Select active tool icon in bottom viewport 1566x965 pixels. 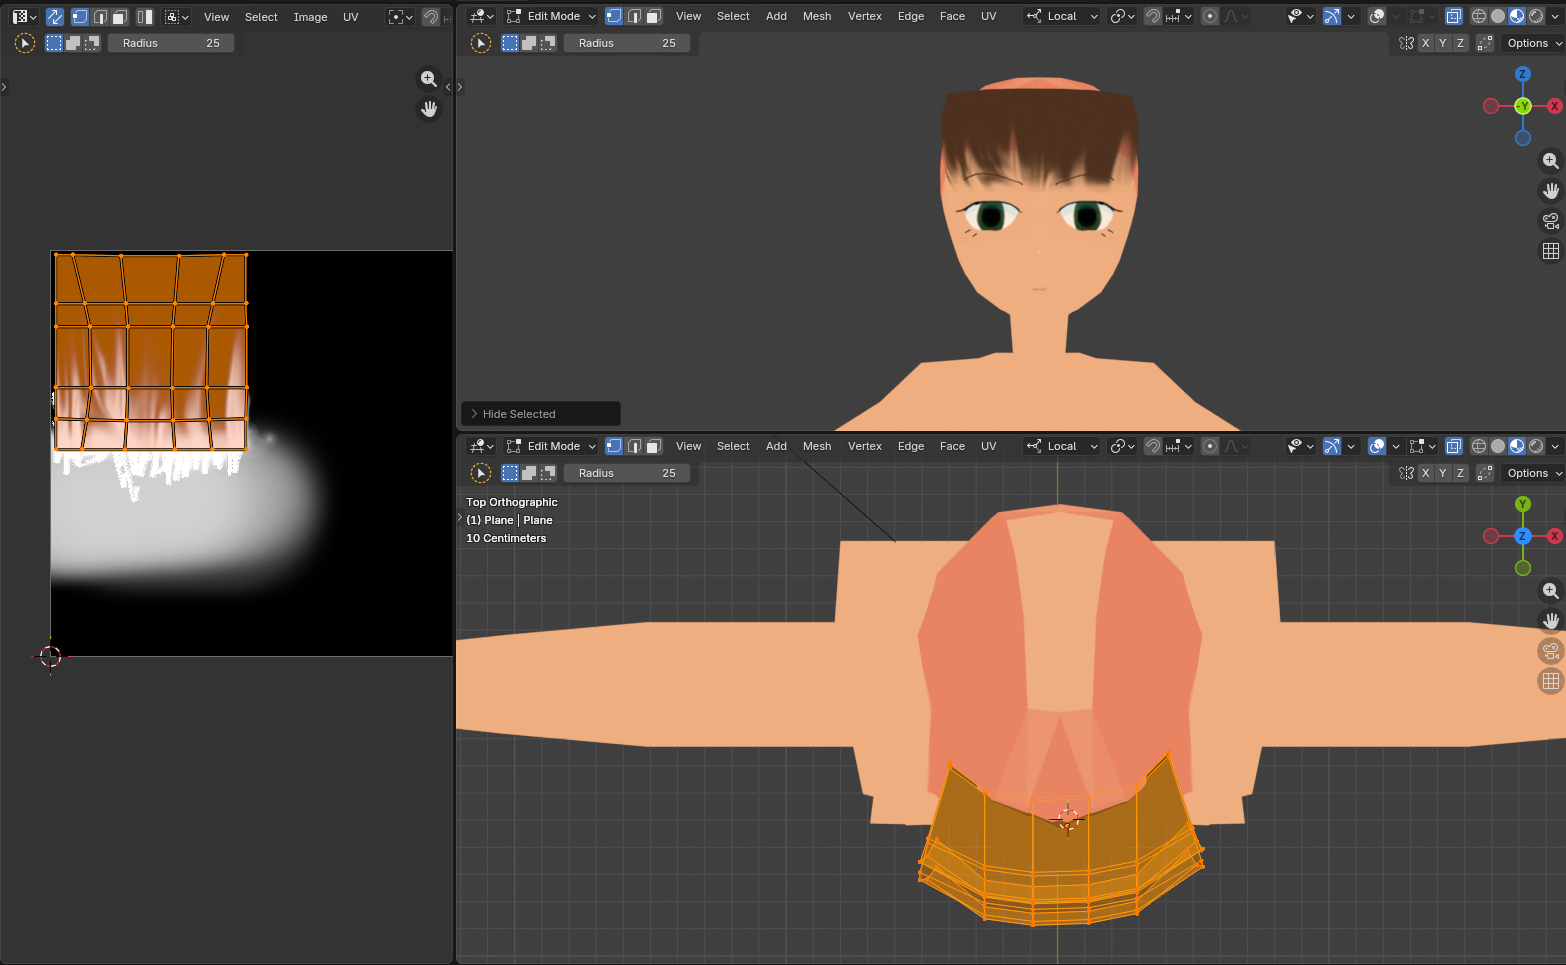pos(481,473)
